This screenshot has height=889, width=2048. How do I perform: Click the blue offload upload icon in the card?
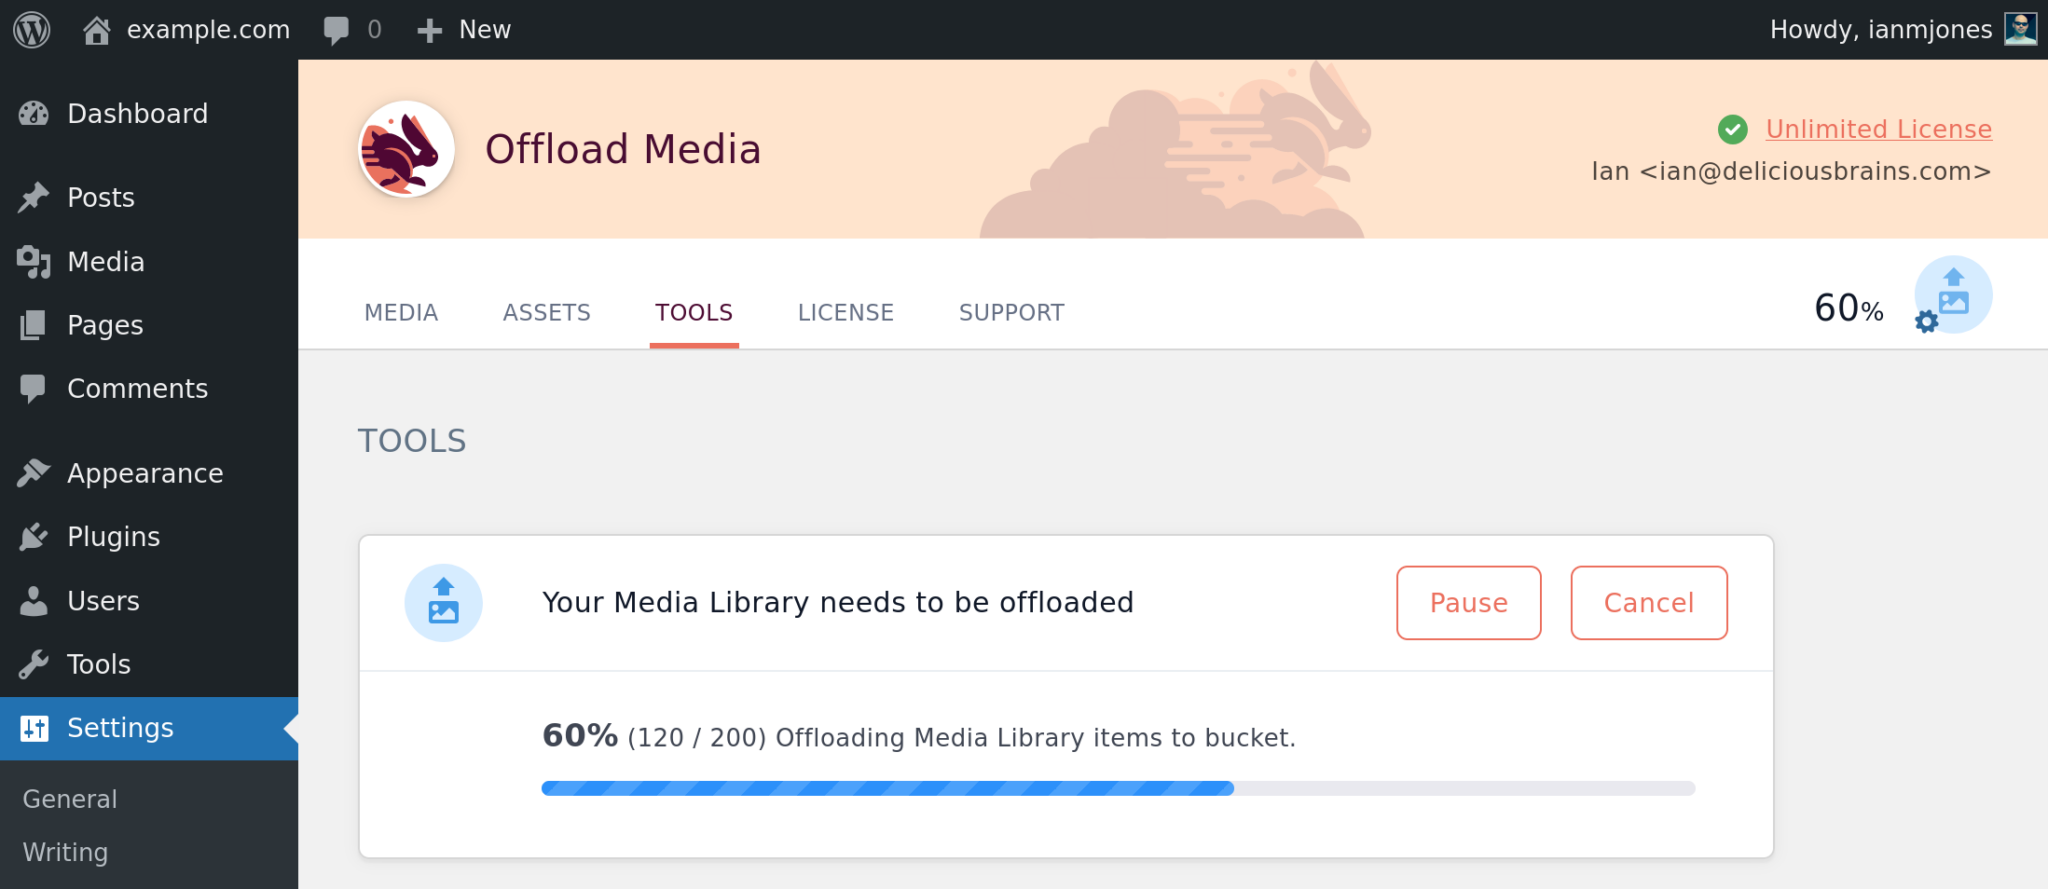tap(443, 602)
